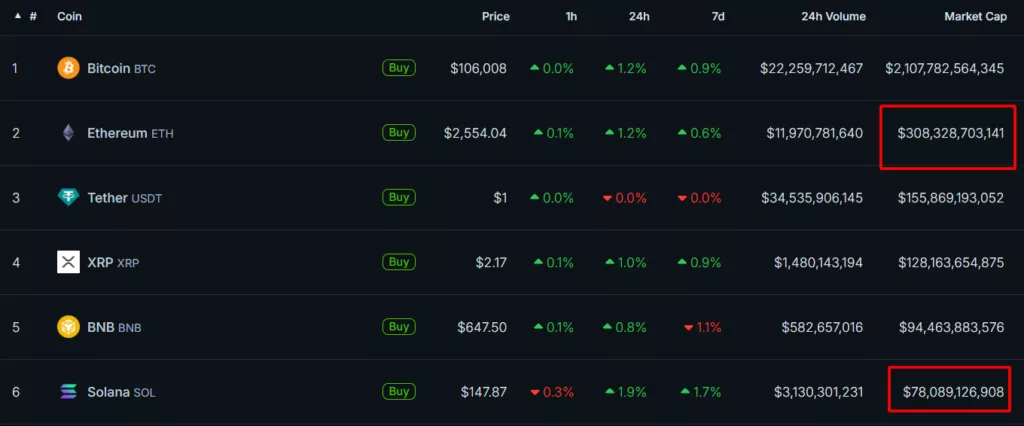Click the Tether logo icon
This screenshot has height=426, width=1024.
pos(68,198)
